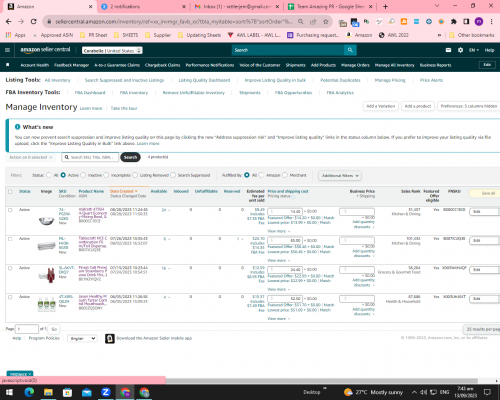
Task: Open the Windows notification center icon
Action: [487, 392]
